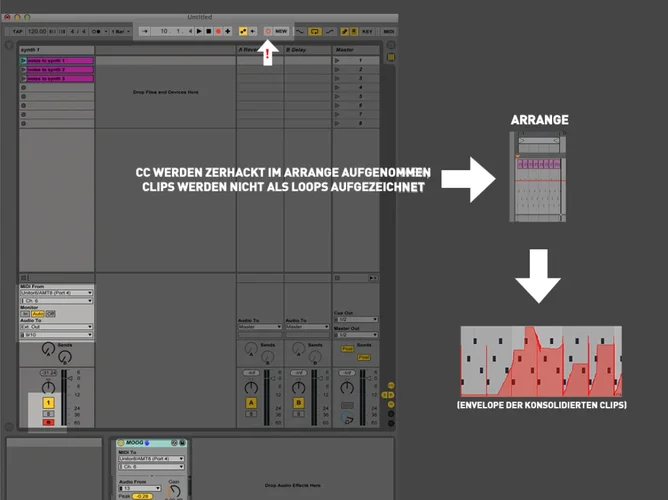This screenshot has height=500, width=668.
Task: Click the KEY map mode button
Action: 367,31
